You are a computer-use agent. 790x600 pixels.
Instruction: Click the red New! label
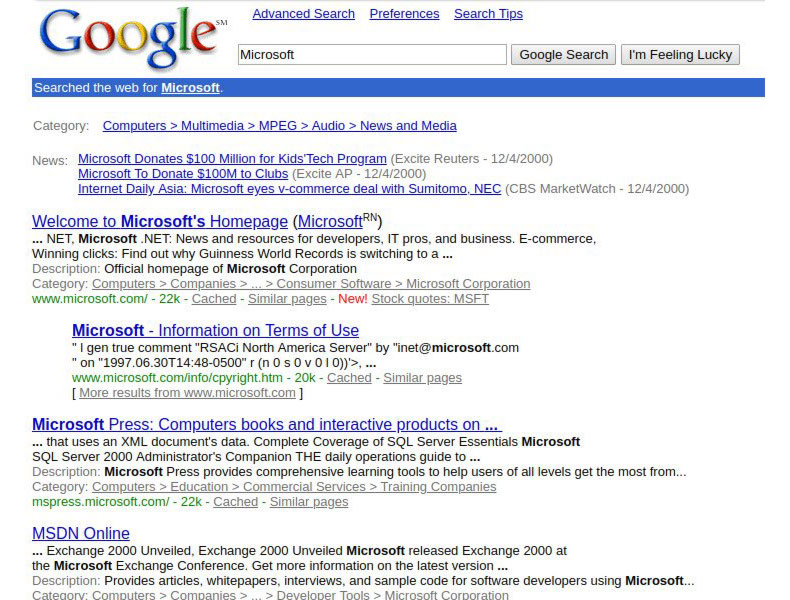point(353,299)
